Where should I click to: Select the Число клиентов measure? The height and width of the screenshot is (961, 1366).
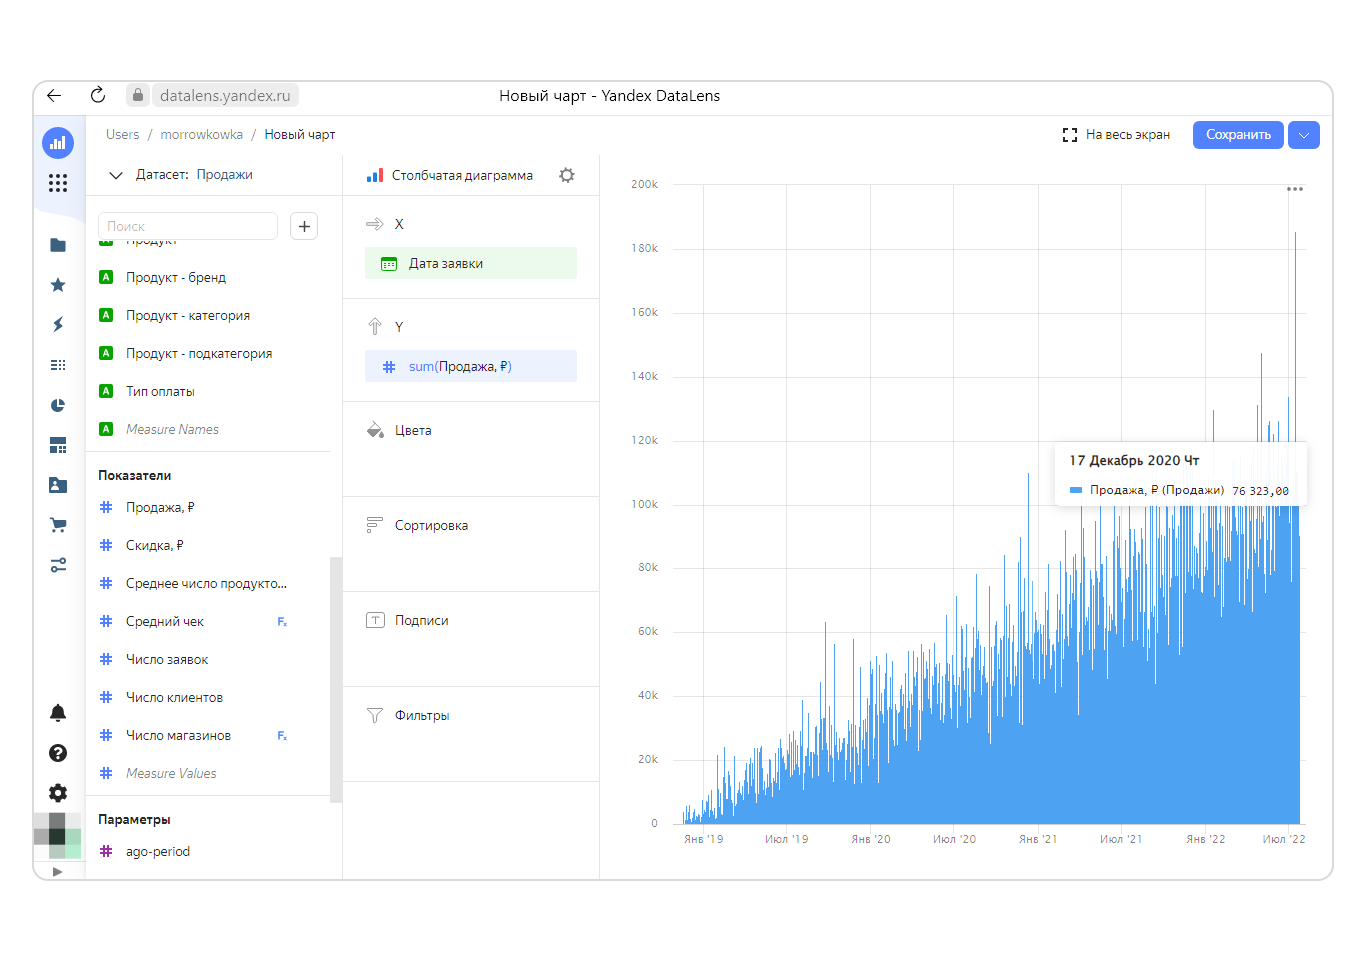[174, 697]
